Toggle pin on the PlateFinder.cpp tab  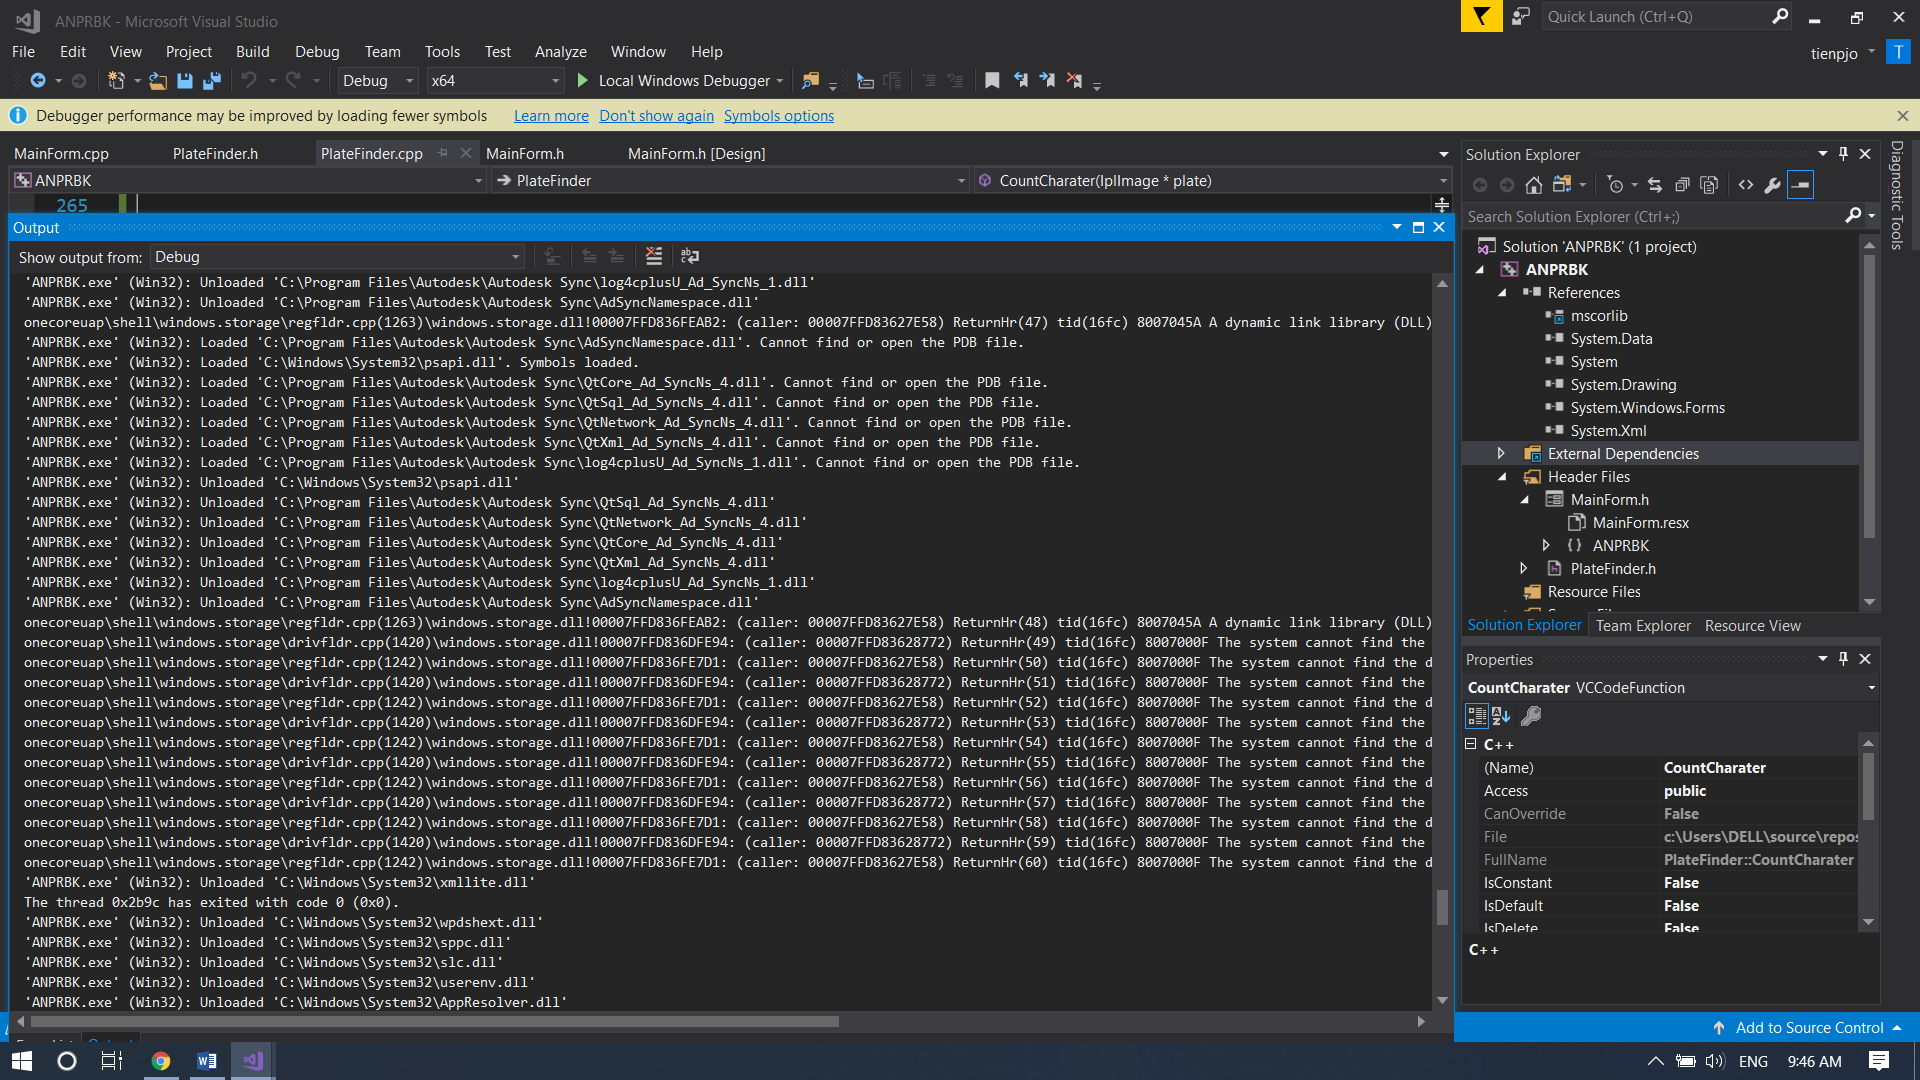(x=443, y=153)
